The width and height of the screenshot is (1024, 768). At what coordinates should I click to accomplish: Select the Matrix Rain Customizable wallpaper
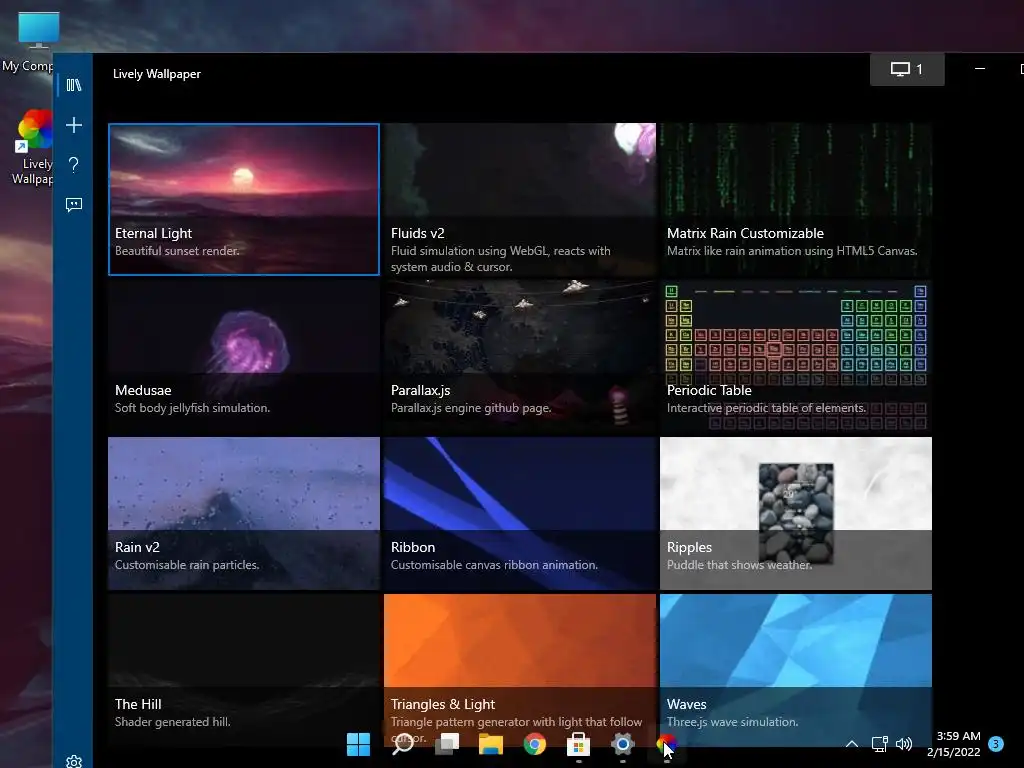[795, 199]
